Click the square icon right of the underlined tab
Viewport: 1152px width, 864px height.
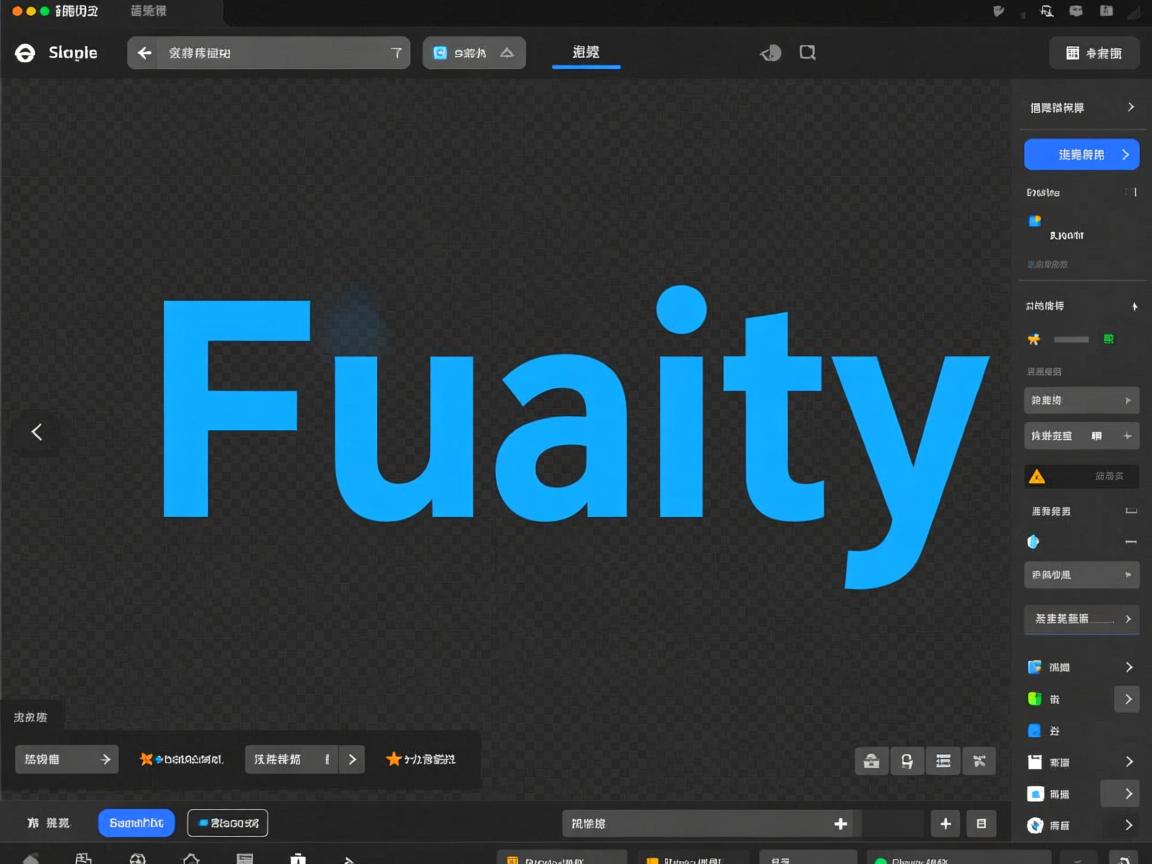[x=807, y=53]
